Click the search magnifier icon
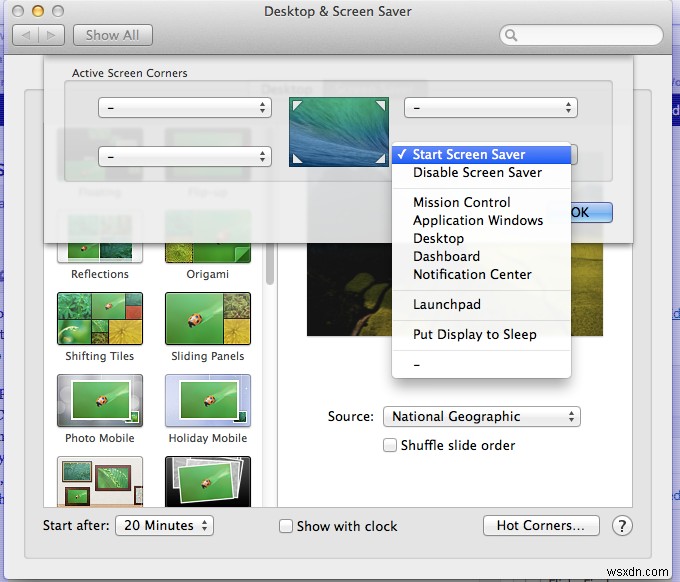Image resolution: width=680 pixels, height=582 pixels. click(x=511, y=35)
